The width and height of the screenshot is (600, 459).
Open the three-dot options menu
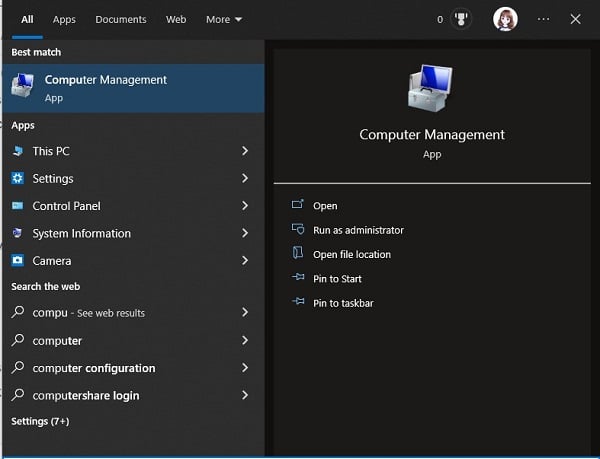[x=543, y=19]
